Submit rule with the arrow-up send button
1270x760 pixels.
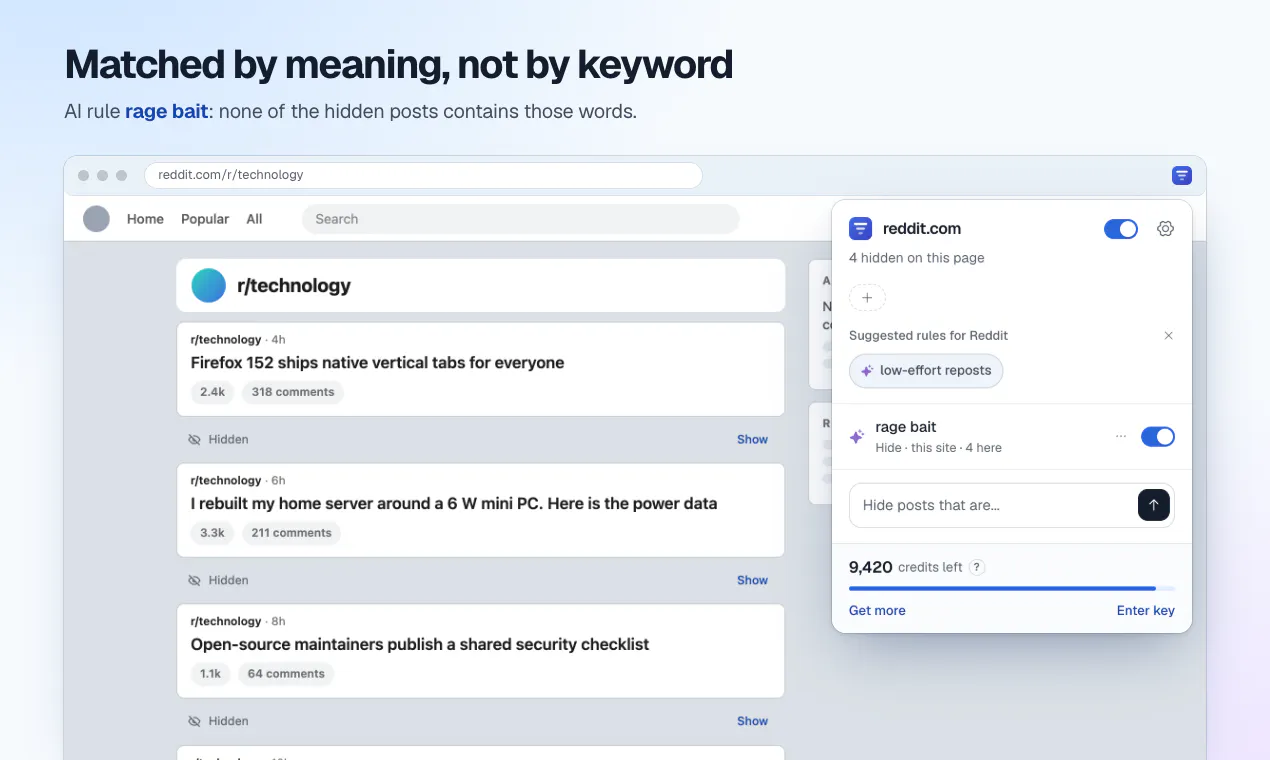[1154, 505]
